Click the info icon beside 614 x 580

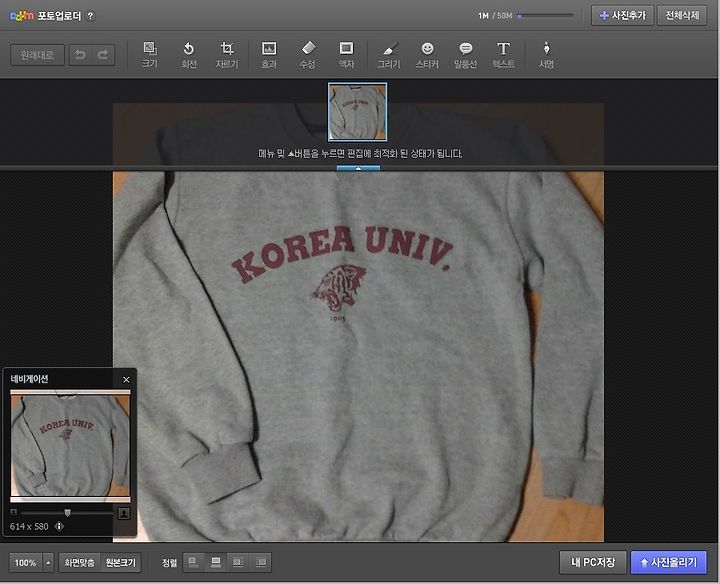pos(59,526)
